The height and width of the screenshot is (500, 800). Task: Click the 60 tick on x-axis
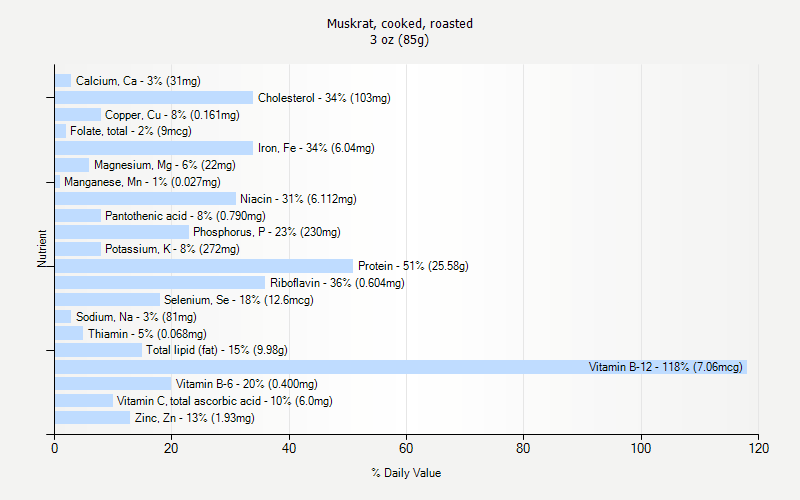pyautogui.click(x=406, y=448)
